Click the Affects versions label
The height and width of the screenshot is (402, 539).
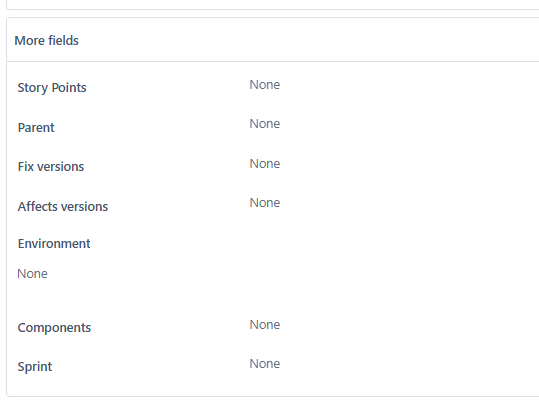(63, 207)
